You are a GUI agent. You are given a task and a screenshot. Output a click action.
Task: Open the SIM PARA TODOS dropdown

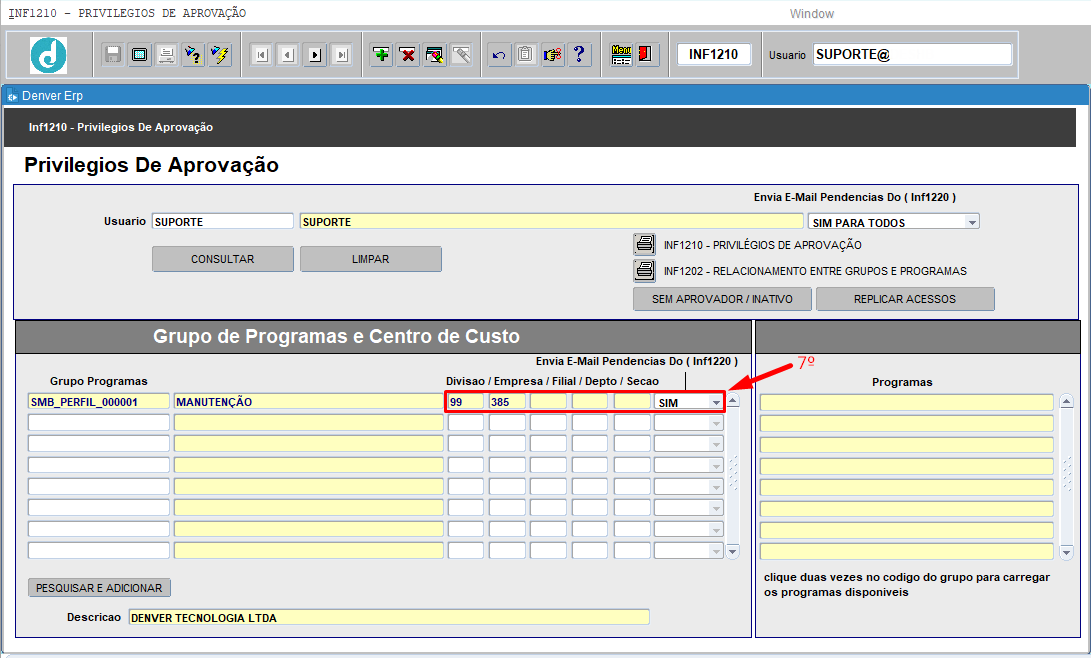pyautogui.click(x=972, y=222)
